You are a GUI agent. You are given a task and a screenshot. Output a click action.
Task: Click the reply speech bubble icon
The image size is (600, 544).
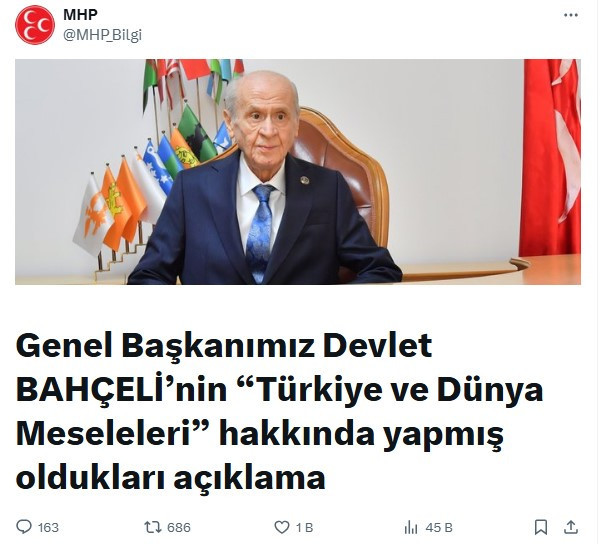(x=24, y=527)
